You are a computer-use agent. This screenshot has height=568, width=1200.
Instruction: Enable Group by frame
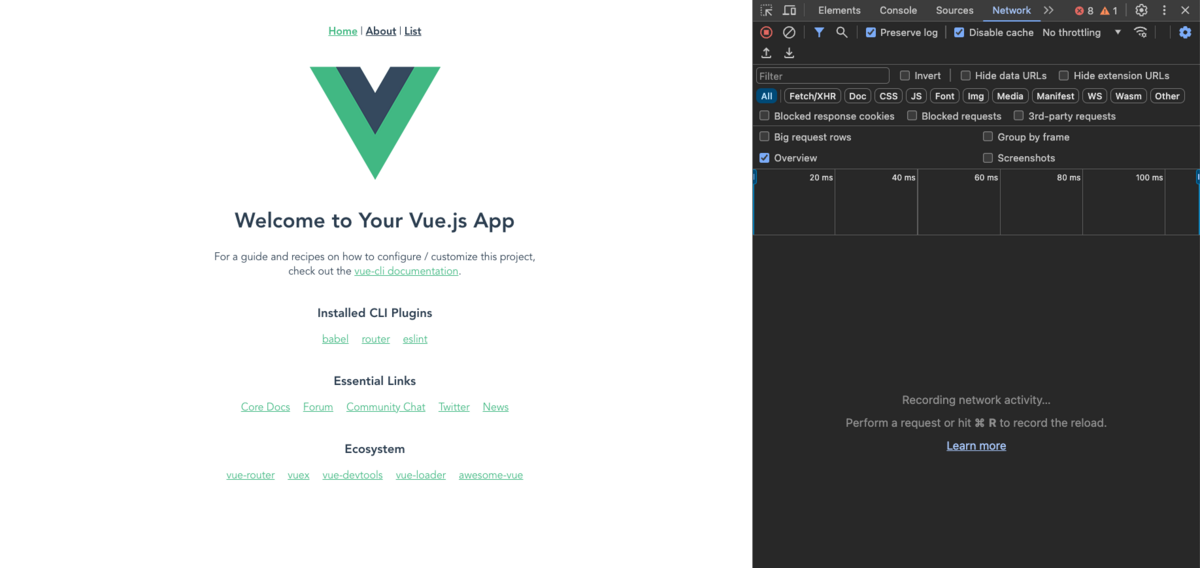(988, 137)
